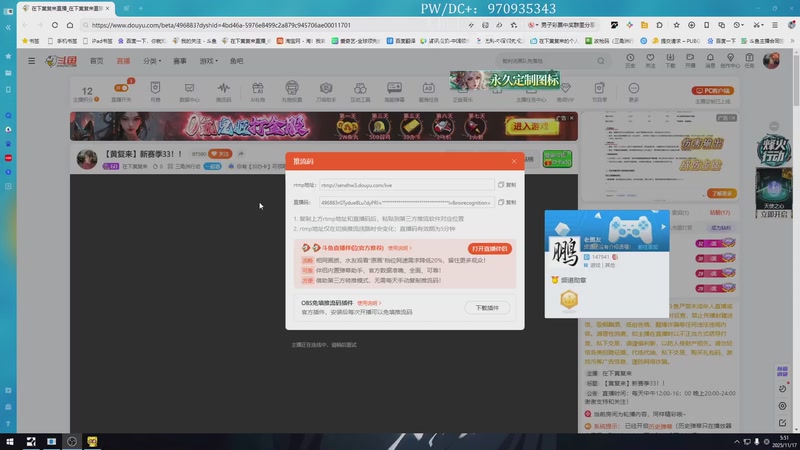Image resolution: width=800 pixels, height=450 pixels.
Task: Click the taskbar clock
Action: (784, 441)
